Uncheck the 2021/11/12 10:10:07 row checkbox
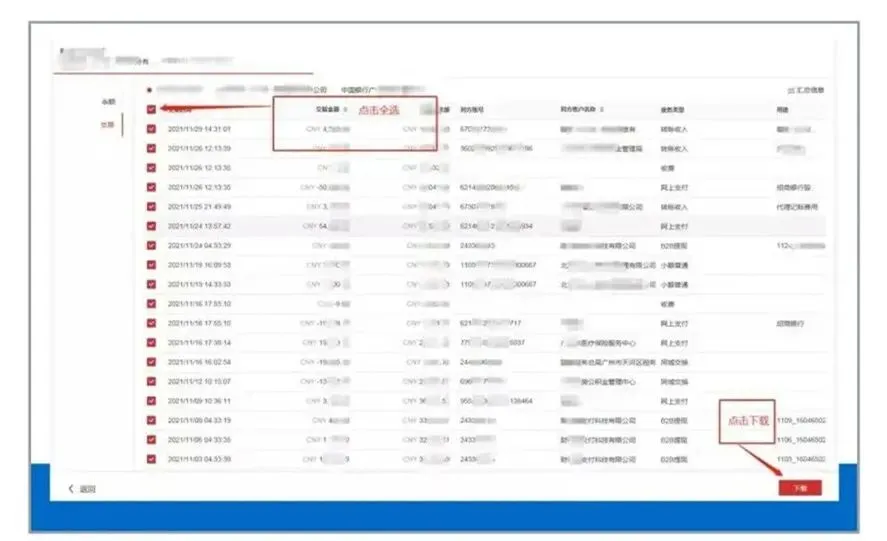887x541 pixels. 151,381
